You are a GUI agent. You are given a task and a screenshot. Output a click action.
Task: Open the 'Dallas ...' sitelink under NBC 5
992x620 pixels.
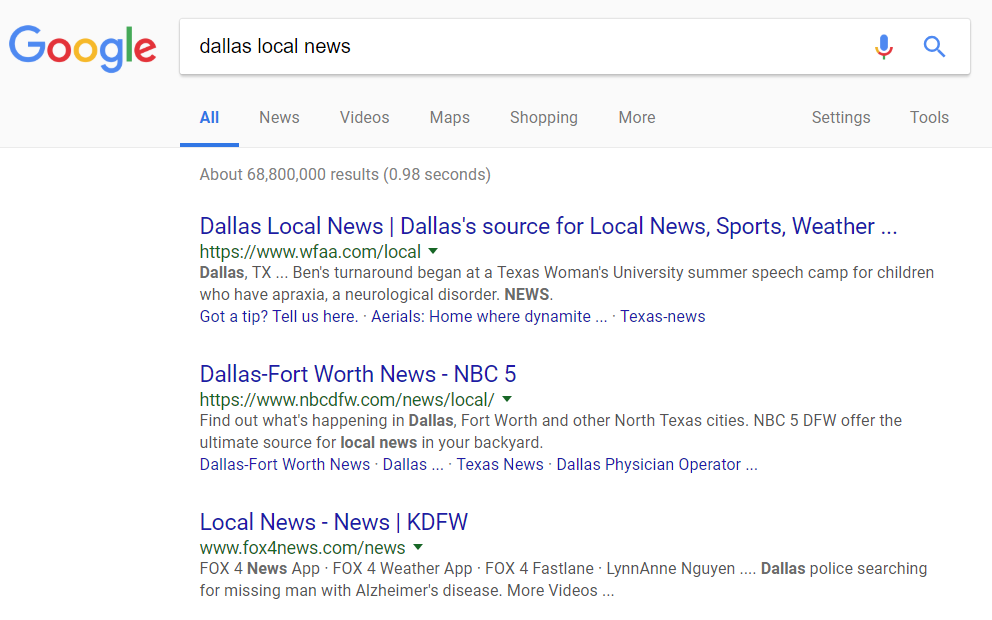point(413,464)
